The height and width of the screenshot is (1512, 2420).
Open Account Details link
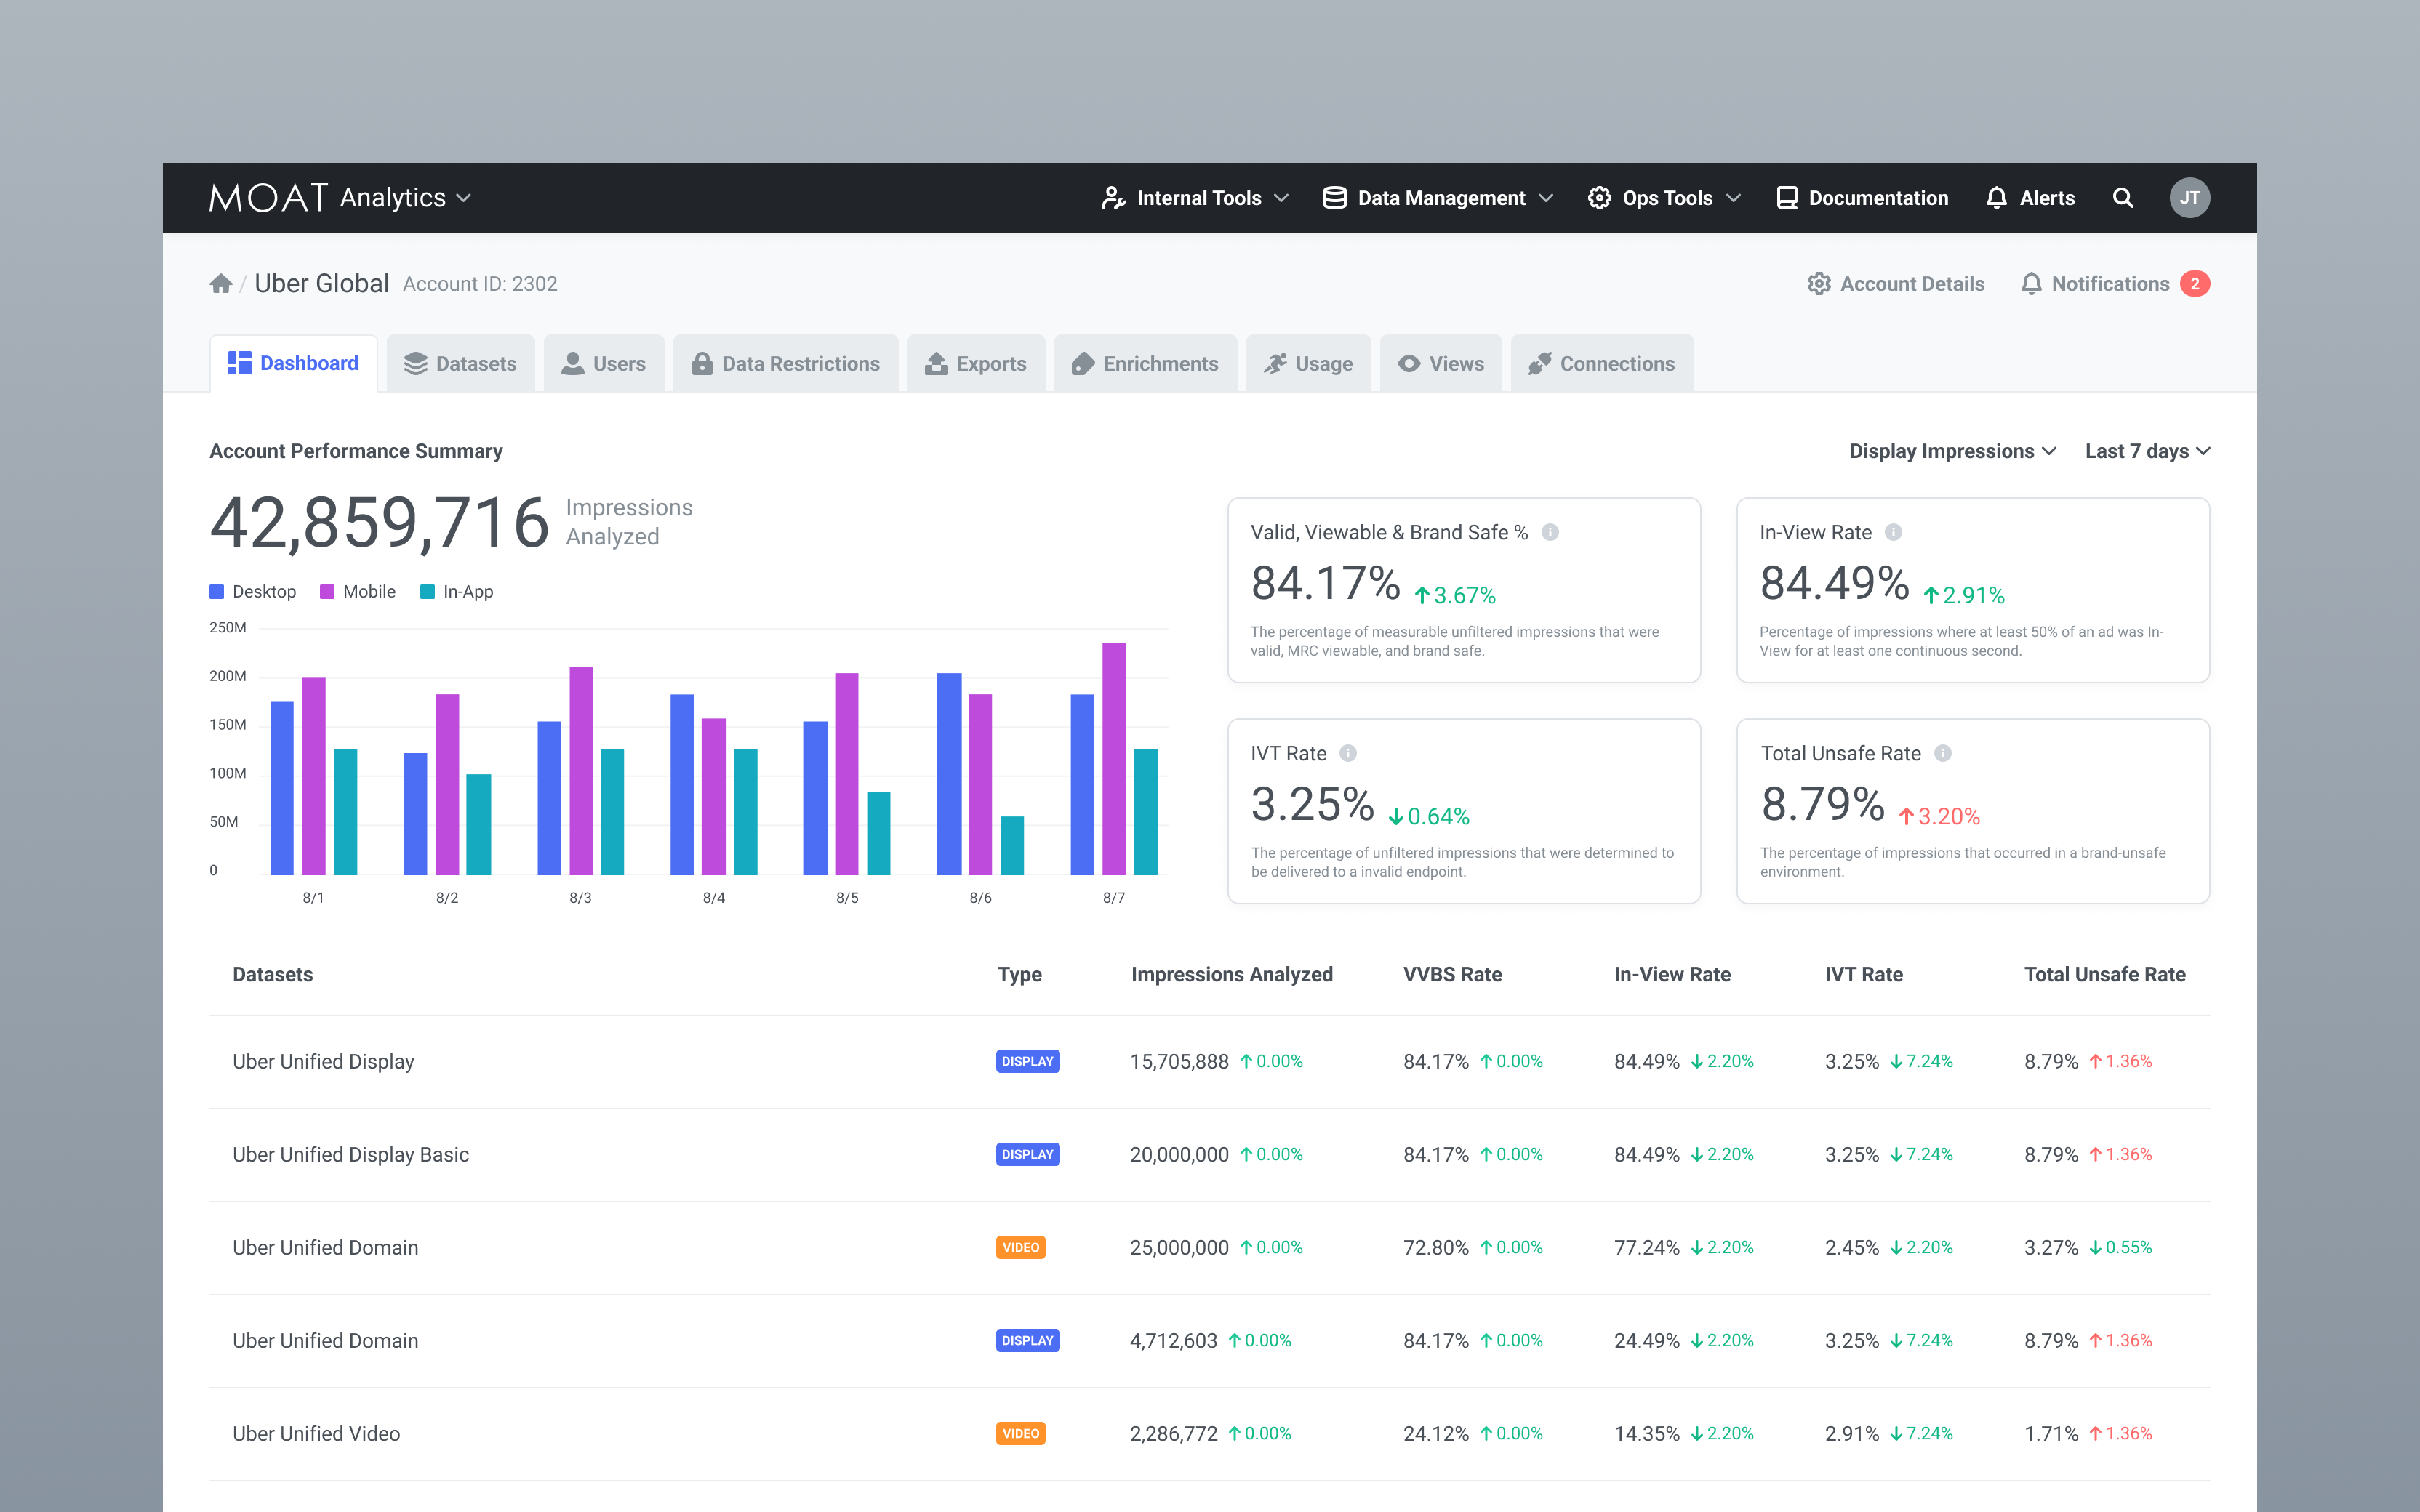[x=1896, y=284]
